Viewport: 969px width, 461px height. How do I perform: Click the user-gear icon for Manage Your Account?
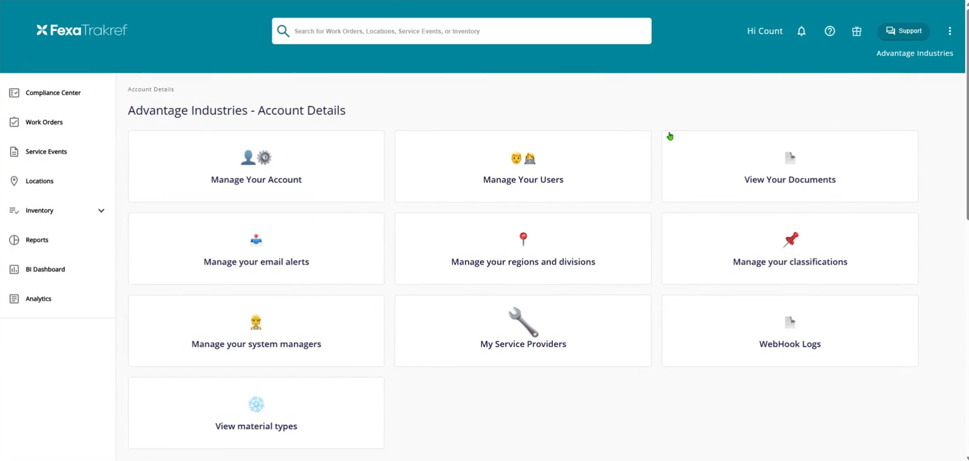[x=256, y=158]
